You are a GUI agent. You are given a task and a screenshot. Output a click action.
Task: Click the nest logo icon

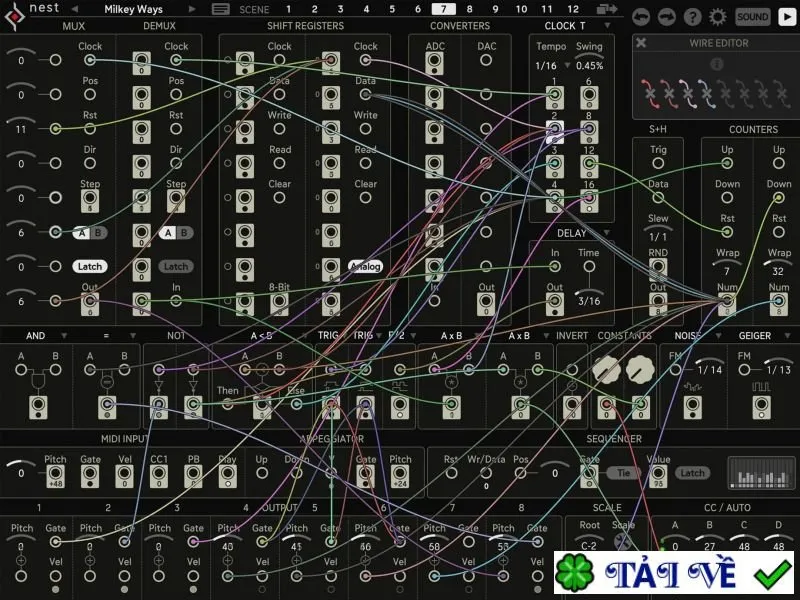[x=15, y=17]
